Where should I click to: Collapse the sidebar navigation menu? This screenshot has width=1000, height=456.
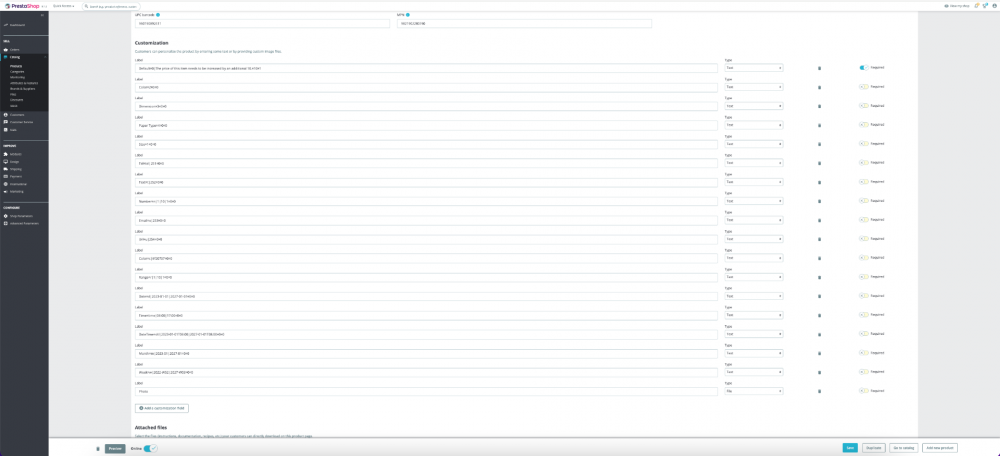(42, 14)
